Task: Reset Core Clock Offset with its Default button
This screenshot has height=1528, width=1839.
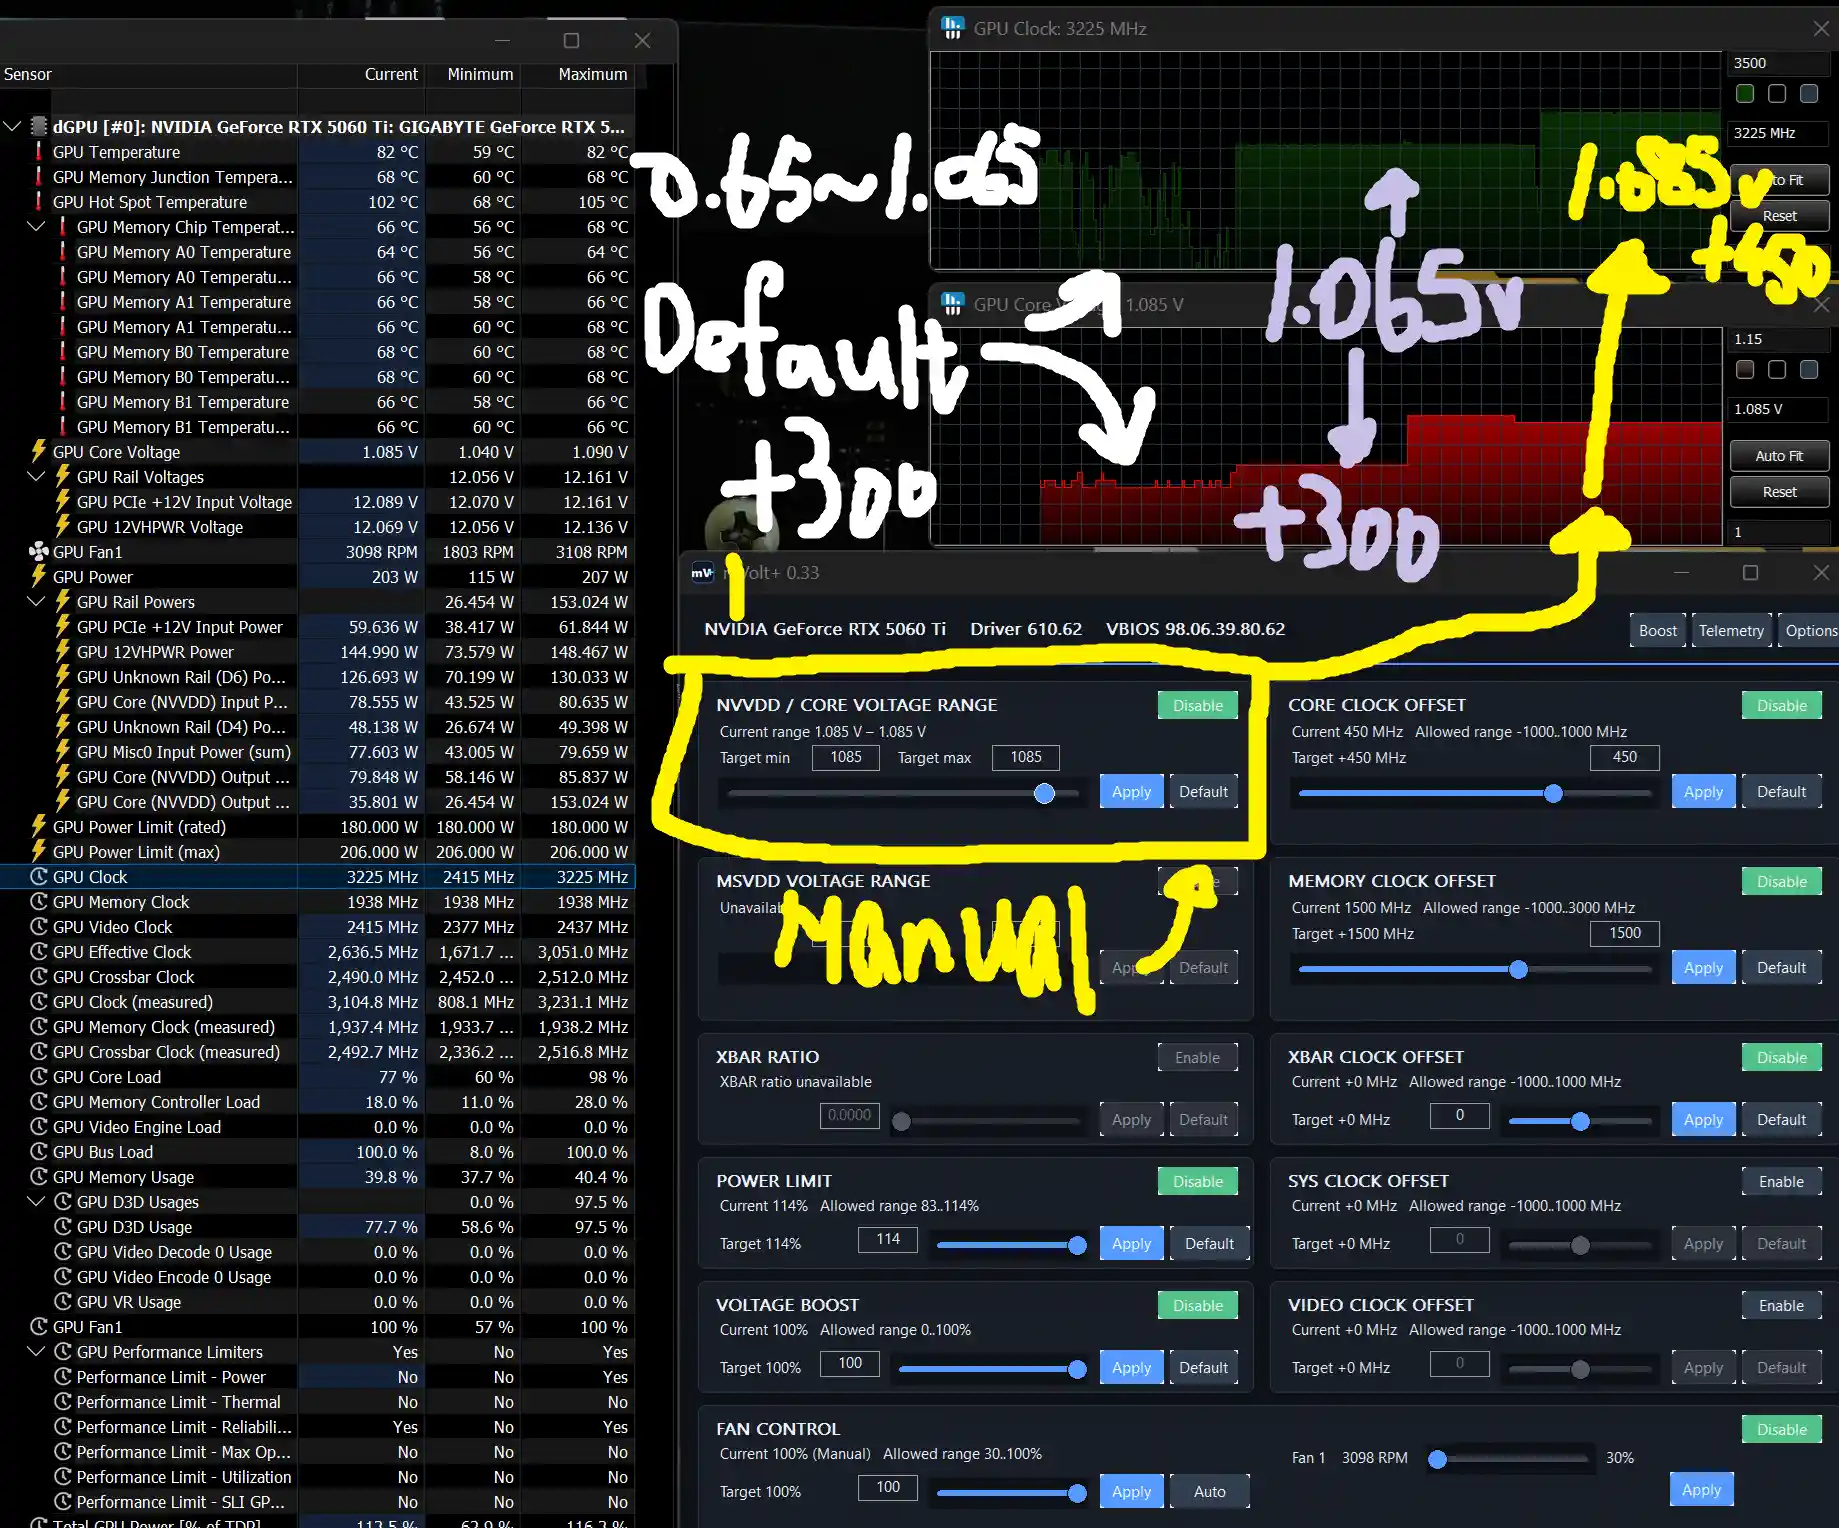Action: 1782,792
